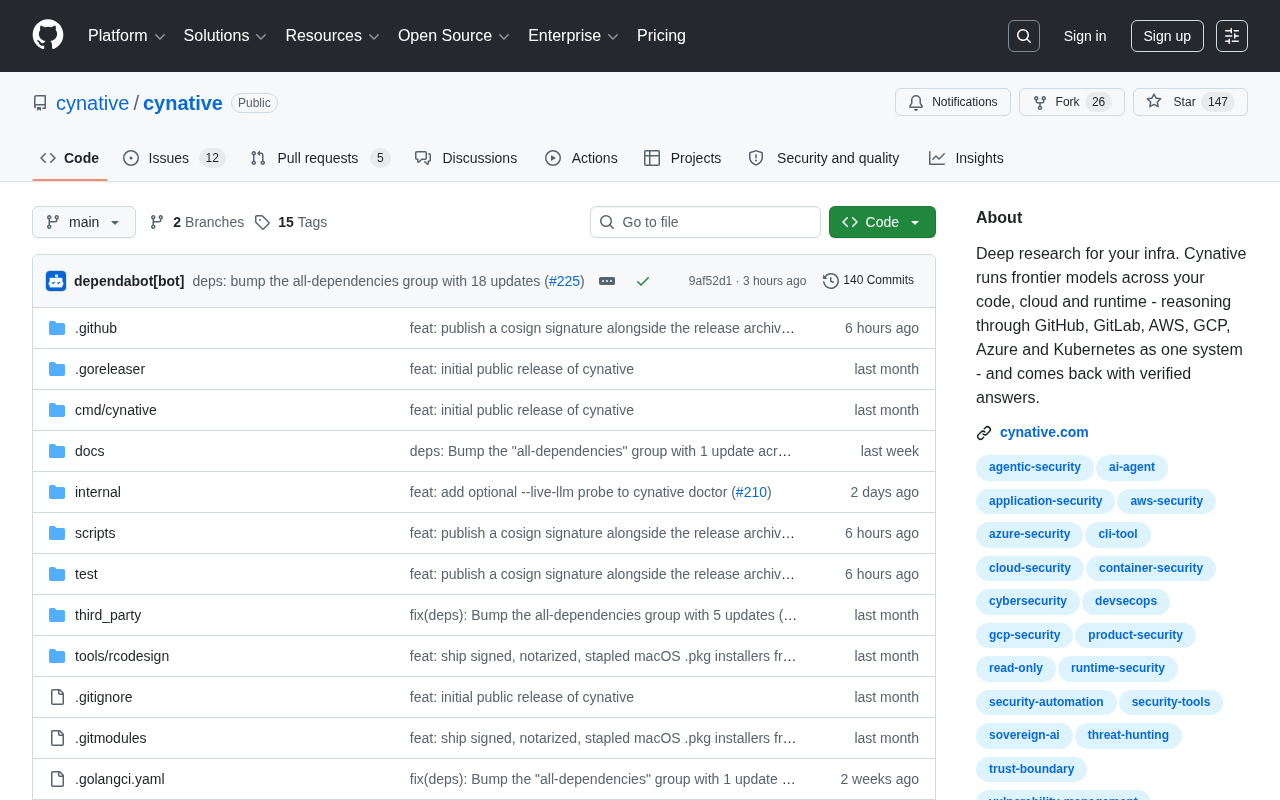Switch to the Issues tab
The height and width of the screenshot is (800, 1280).
point(174,158)
